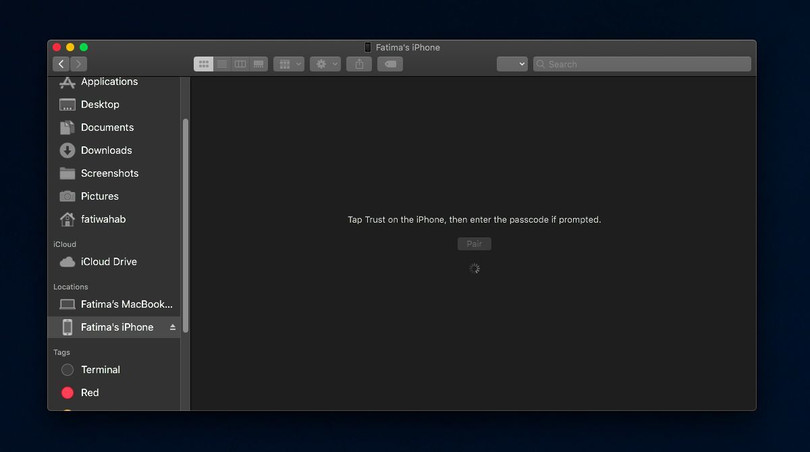Select the Documents label in sidebar
Image resolution: width=810 pixels, height=452 pixels.
107,127
